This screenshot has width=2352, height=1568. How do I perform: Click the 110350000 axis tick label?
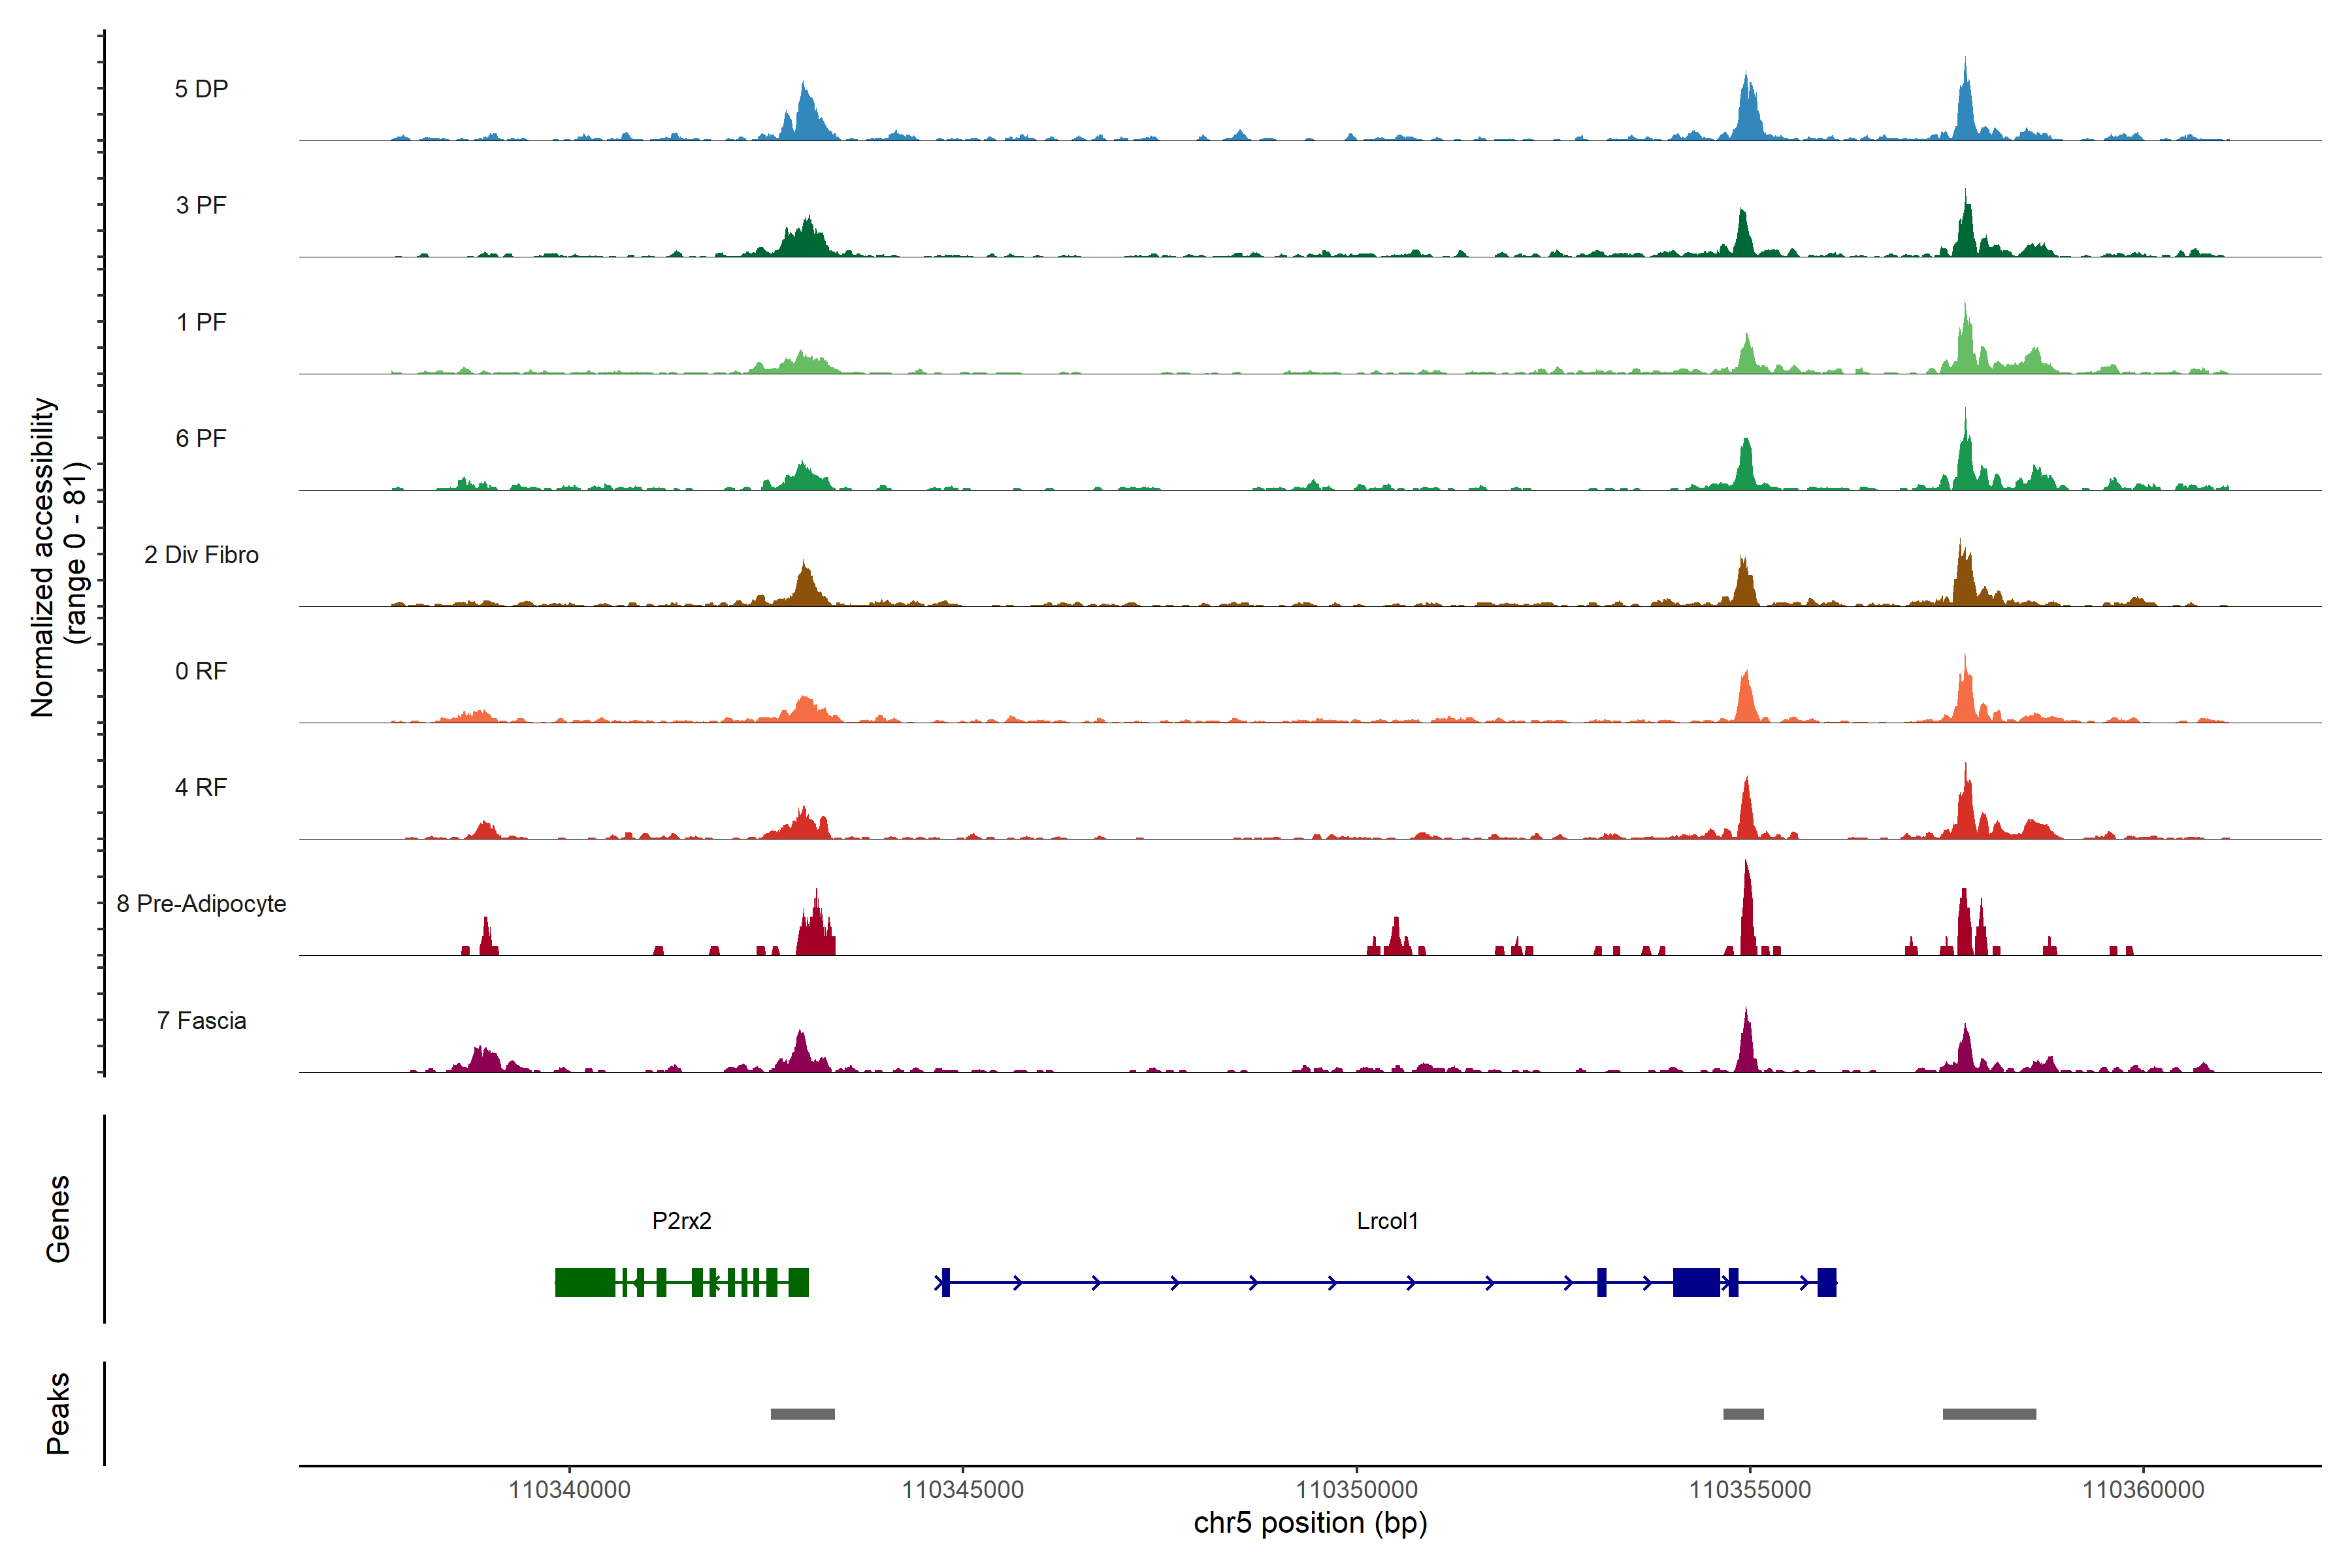coord(1356,1490)
